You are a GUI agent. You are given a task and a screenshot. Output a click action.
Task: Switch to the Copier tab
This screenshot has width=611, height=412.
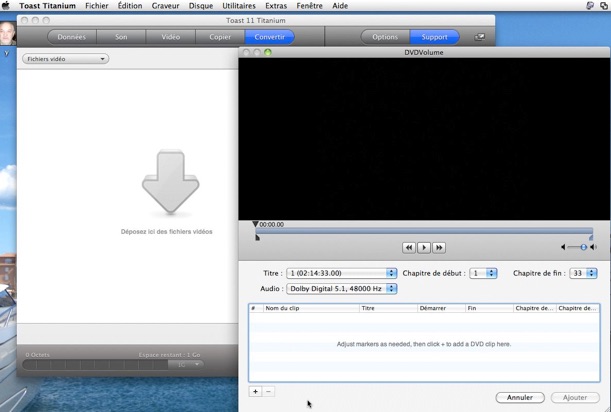(220, 37)
